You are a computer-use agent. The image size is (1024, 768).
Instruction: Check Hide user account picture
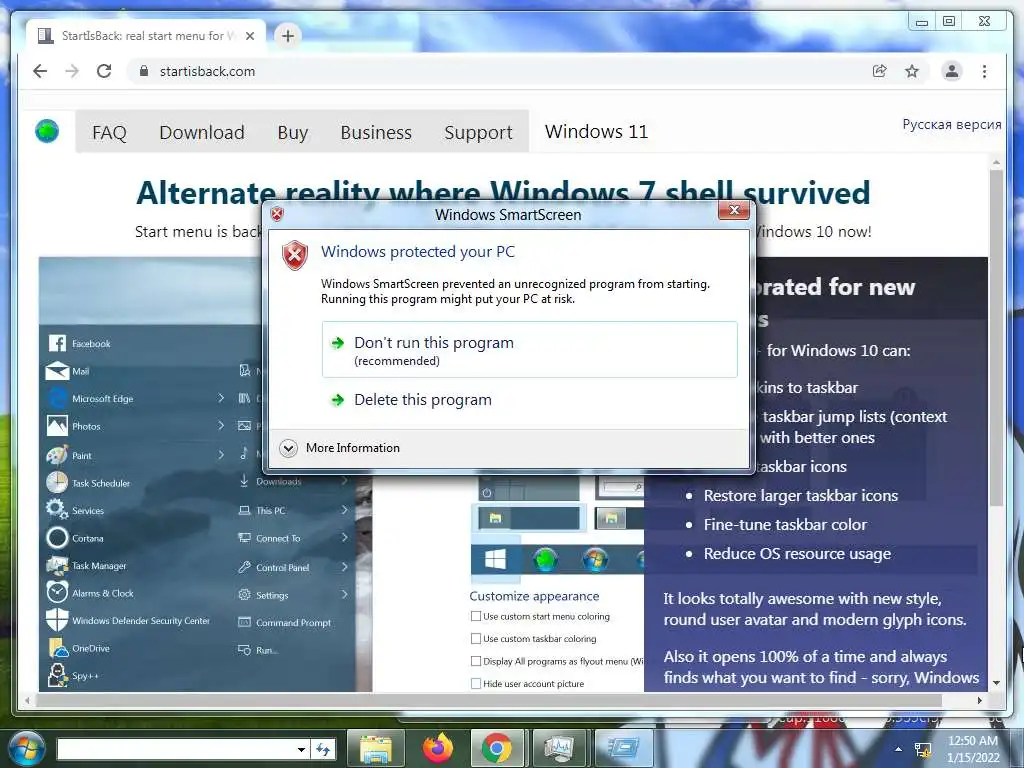tap(475, 683)
